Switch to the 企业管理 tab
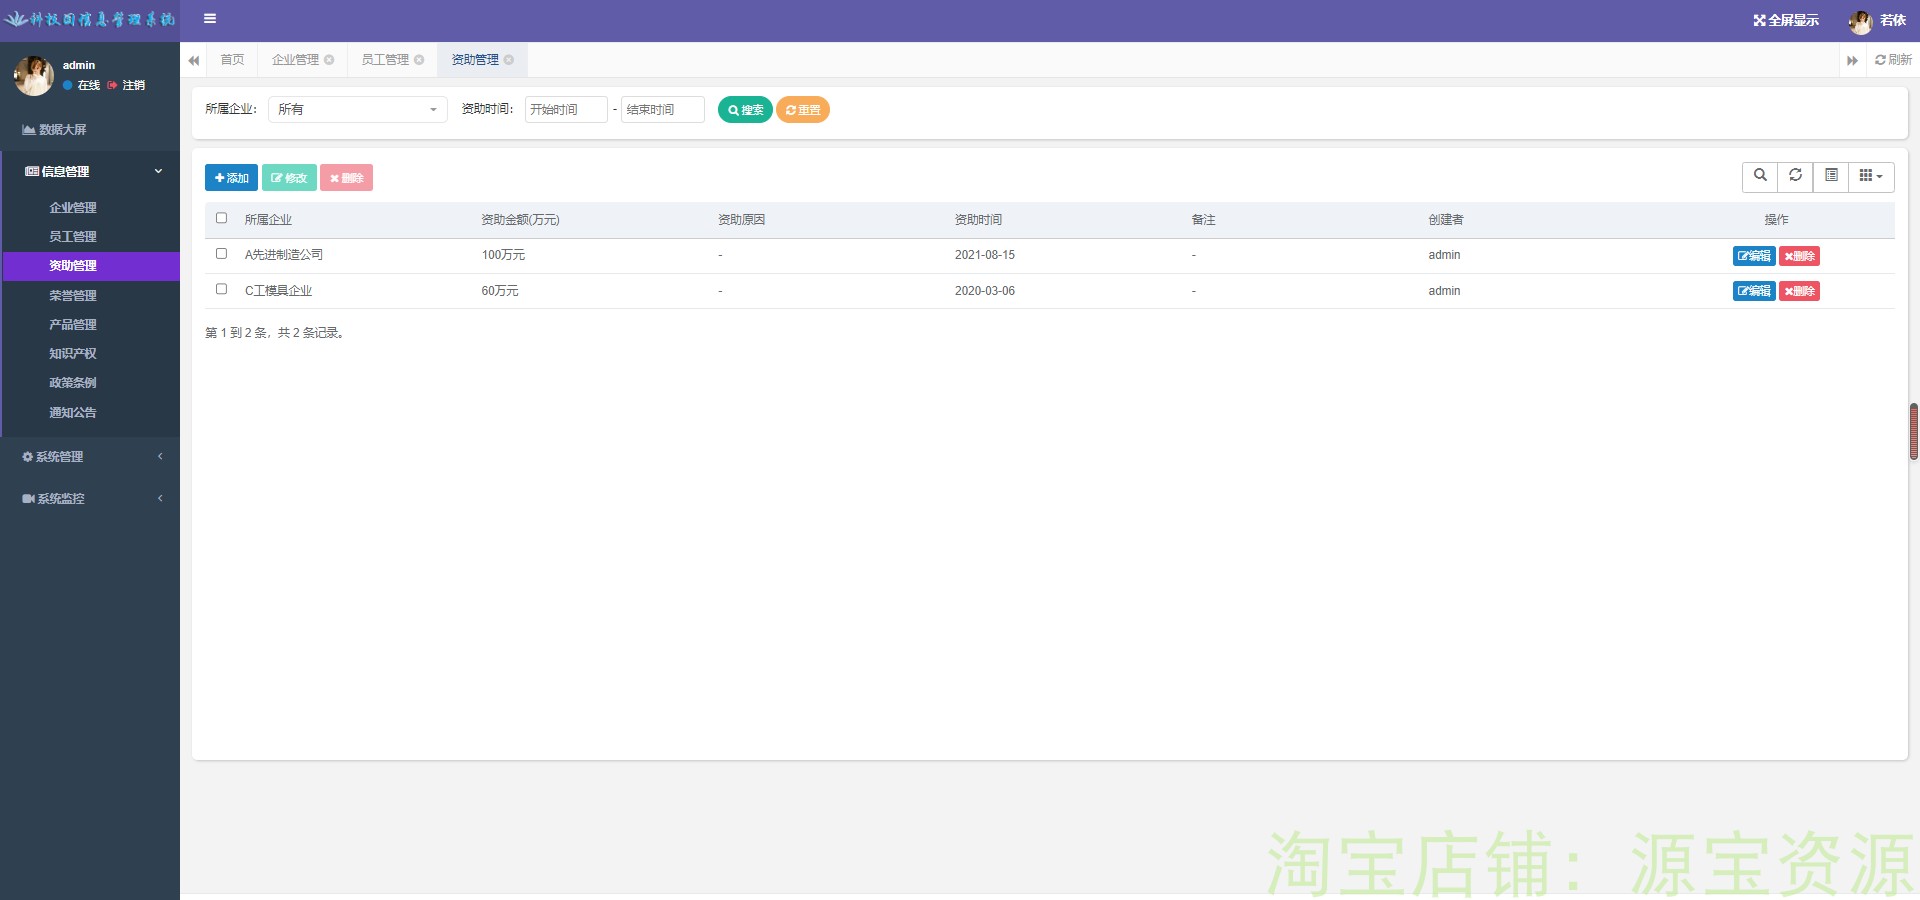 (x=295, y=60)
